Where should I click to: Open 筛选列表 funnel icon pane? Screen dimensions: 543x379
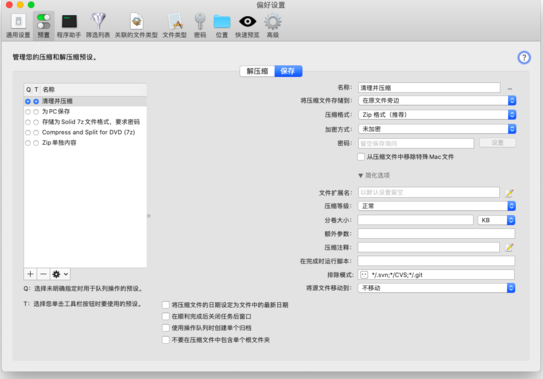tap(98, 26)
